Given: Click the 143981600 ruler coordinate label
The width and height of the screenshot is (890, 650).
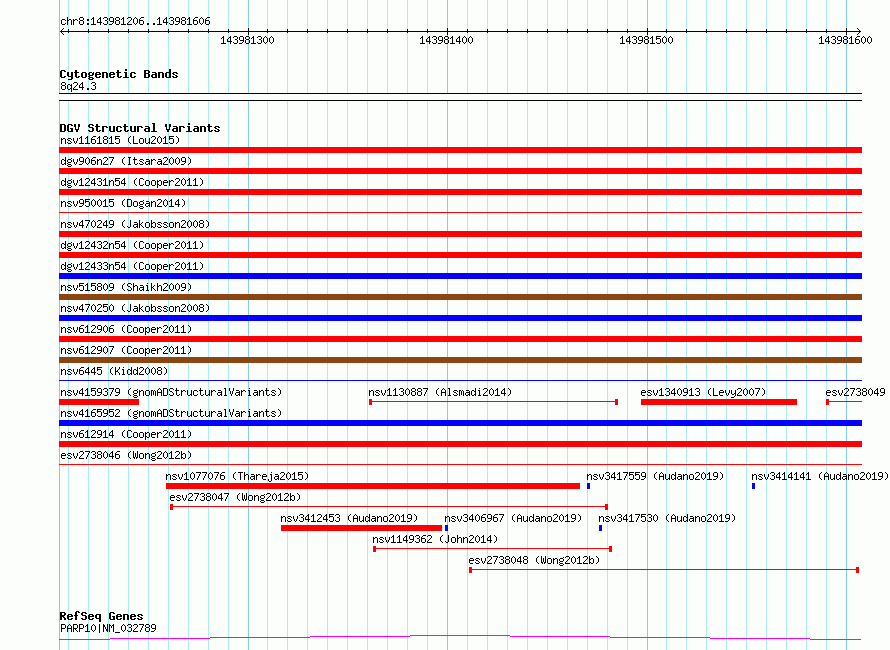Looking at the screenshot, I should [x=845, y=40].
